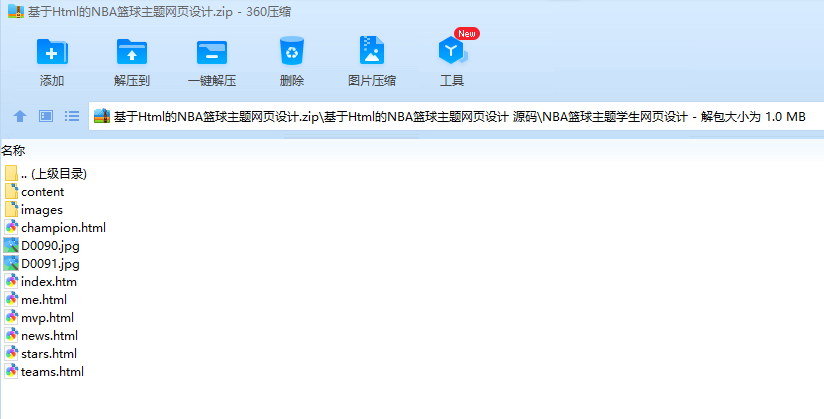
Task: Click the D0090.jpg image icon
Action: (11, 246)
